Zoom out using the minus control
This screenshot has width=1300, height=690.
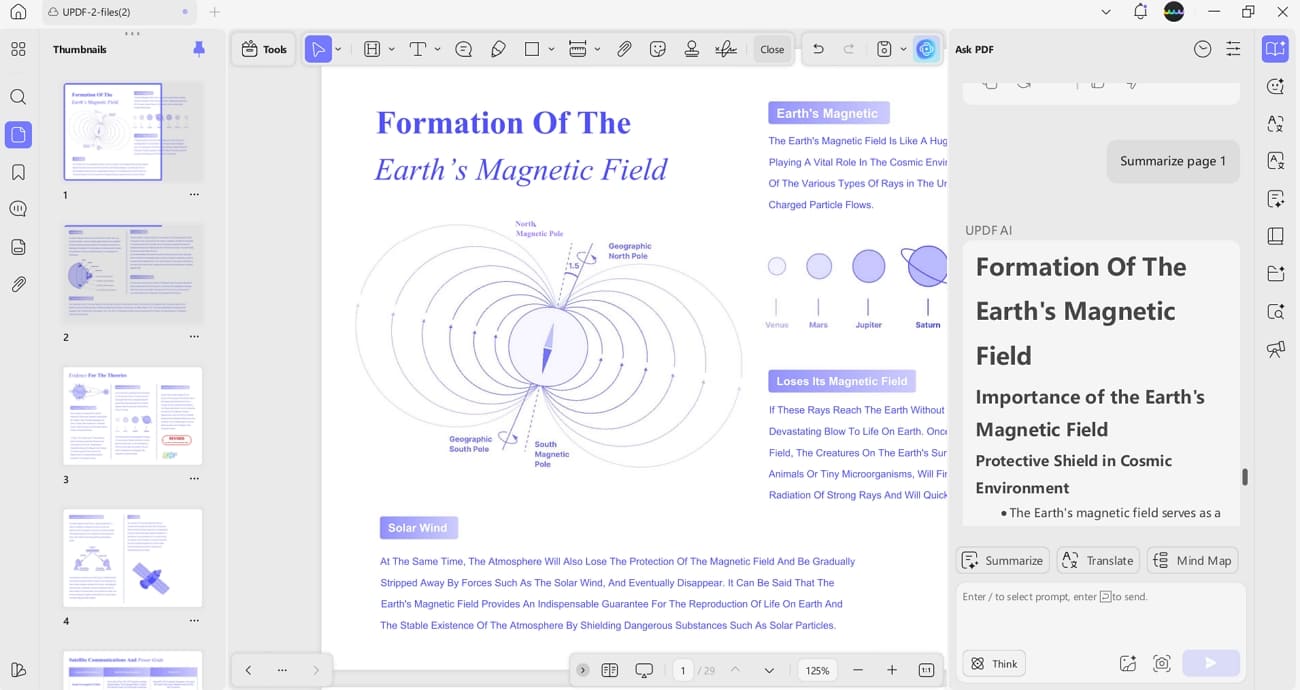click(857, 670)
